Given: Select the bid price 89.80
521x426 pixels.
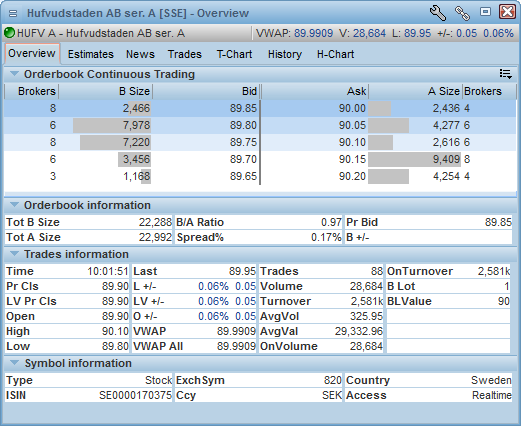Looking at the screenshot, I should point(243,125).
